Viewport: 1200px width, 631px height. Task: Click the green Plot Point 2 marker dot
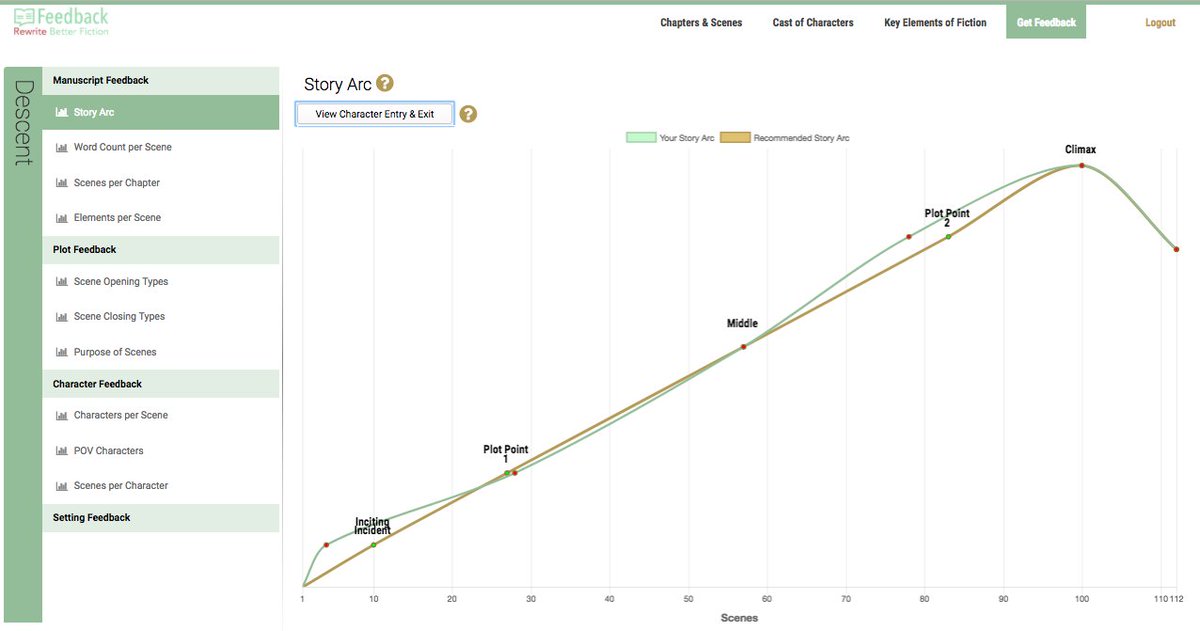(948, 237)
